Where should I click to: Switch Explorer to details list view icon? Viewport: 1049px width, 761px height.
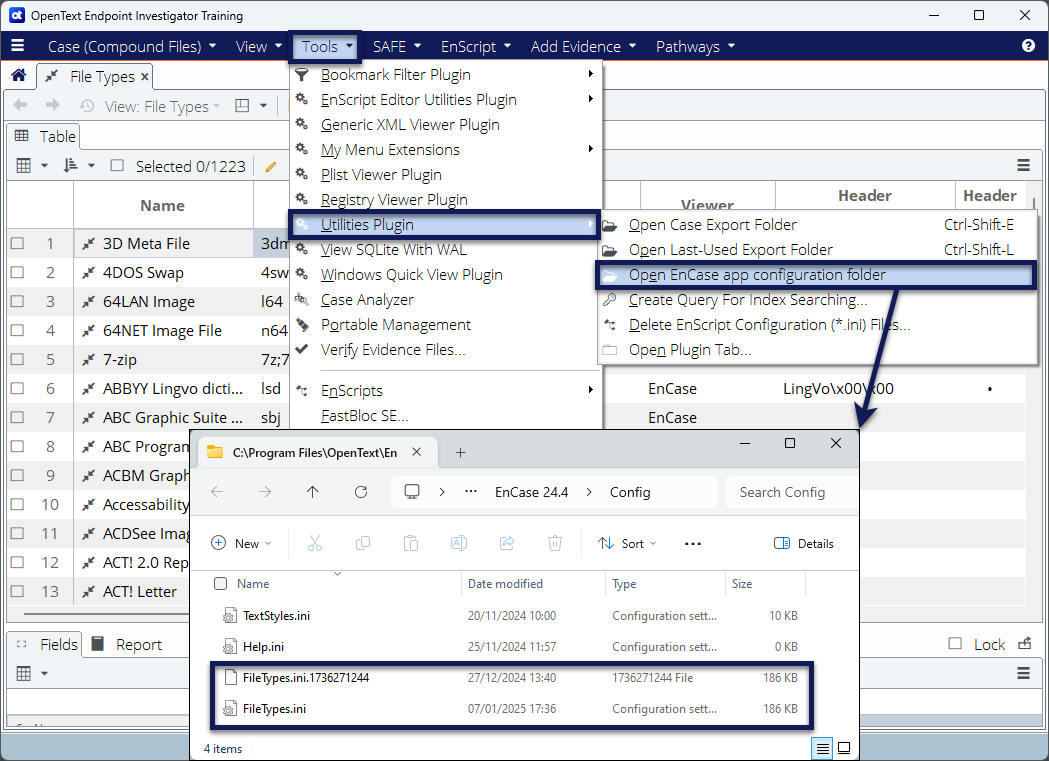822,748
